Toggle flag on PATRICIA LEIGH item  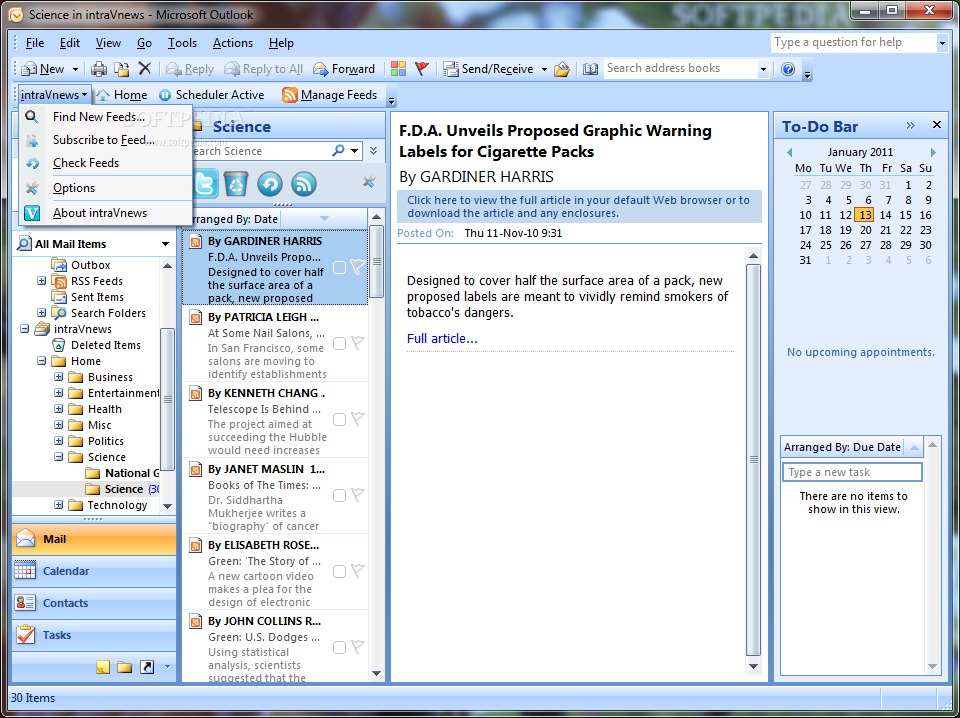358,343
